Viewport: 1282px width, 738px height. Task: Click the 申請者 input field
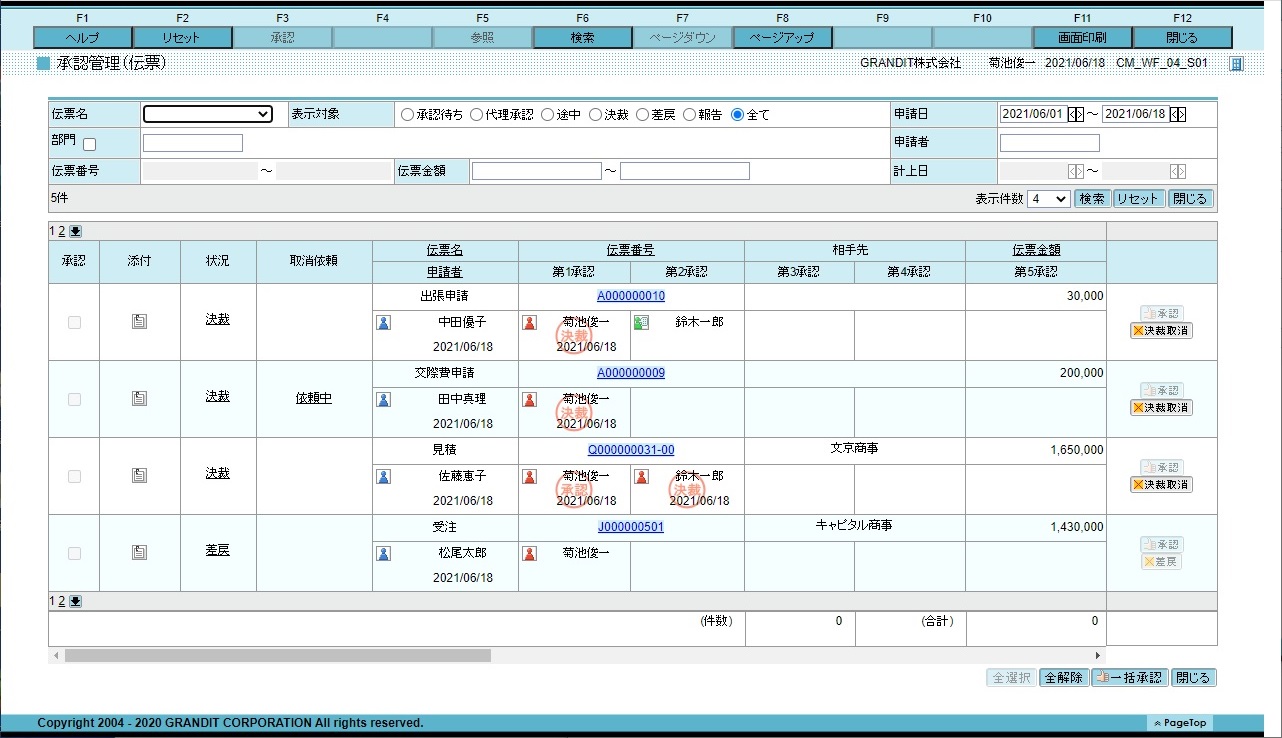[x=1049, y=143]
